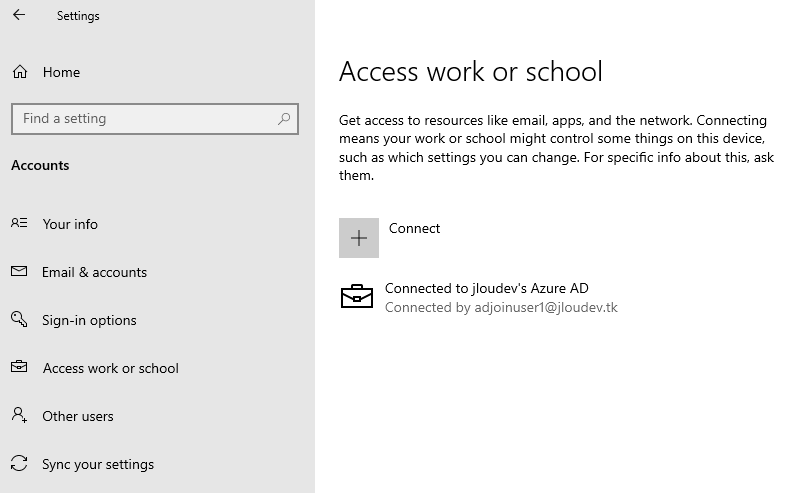This screenshot has height=493, width=792.
Task: Click the back arrow icon
Action: tap(19, 15)
